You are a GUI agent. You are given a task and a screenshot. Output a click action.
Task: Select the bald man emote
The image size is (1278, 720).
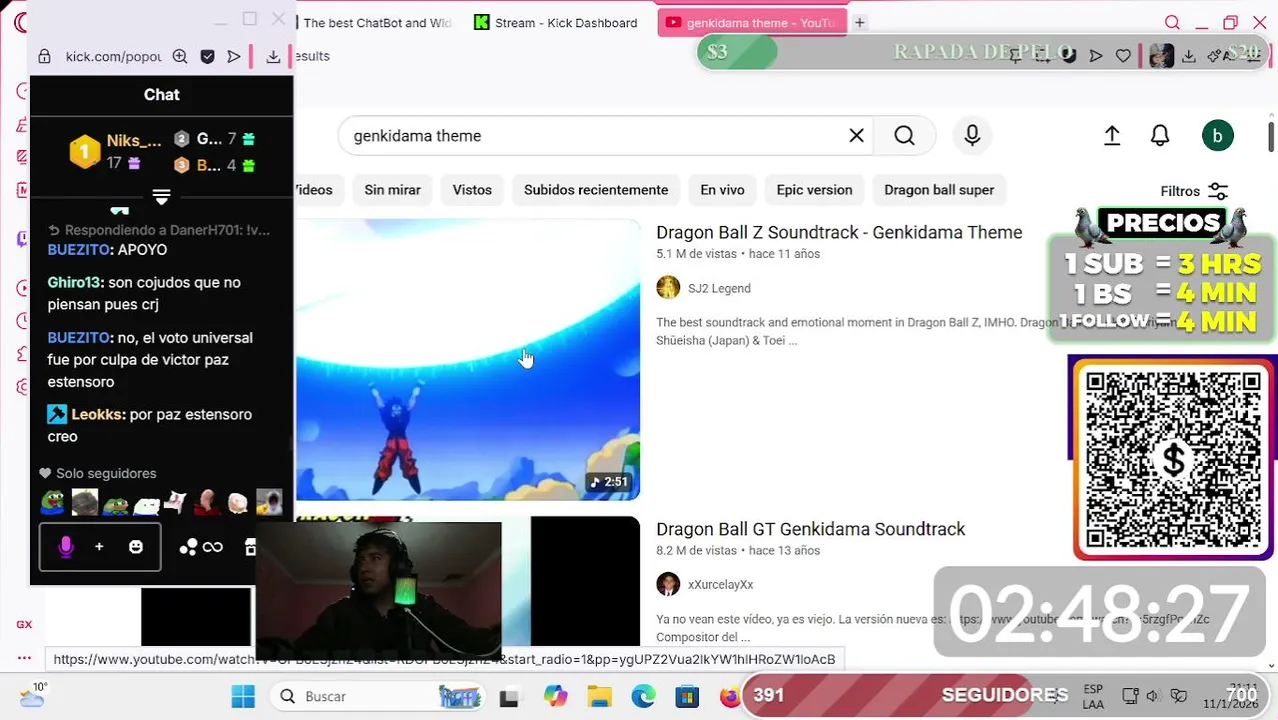(207, 502)
